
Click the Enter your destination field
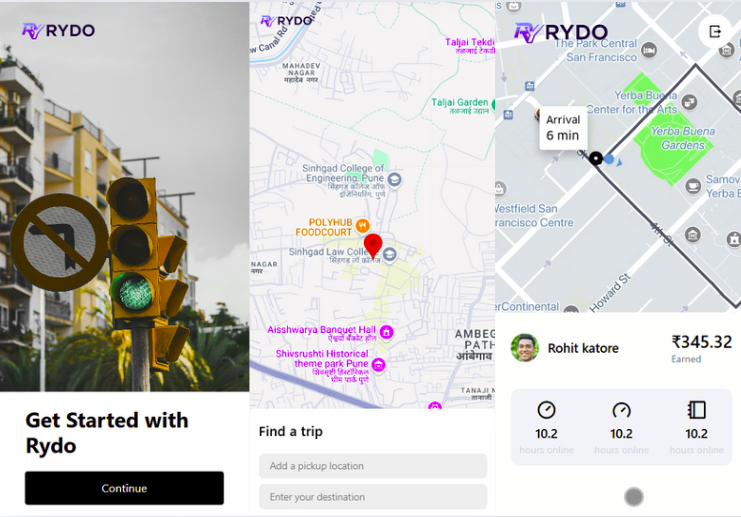click(x=373, y=497)
